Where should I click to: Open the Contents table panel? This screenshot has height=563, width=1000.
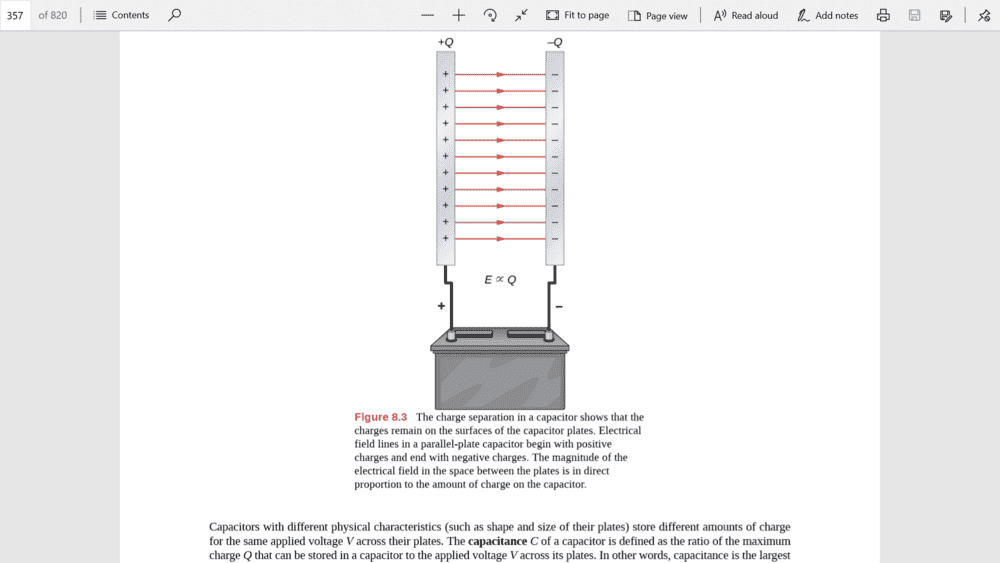(x=121, y=15)
